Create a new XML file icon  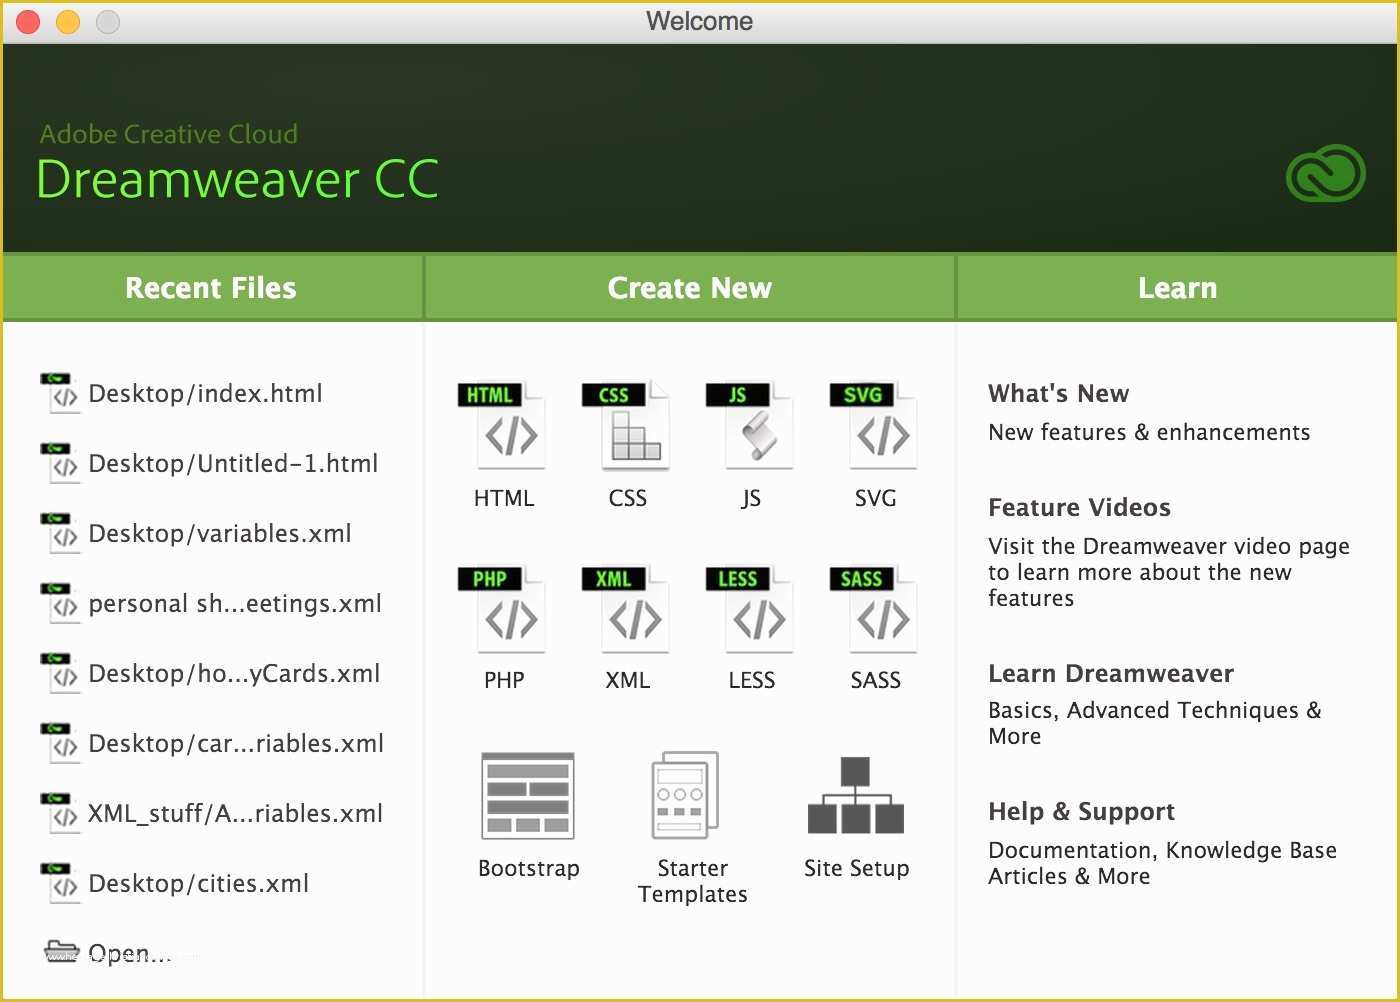tap(627, 608)
